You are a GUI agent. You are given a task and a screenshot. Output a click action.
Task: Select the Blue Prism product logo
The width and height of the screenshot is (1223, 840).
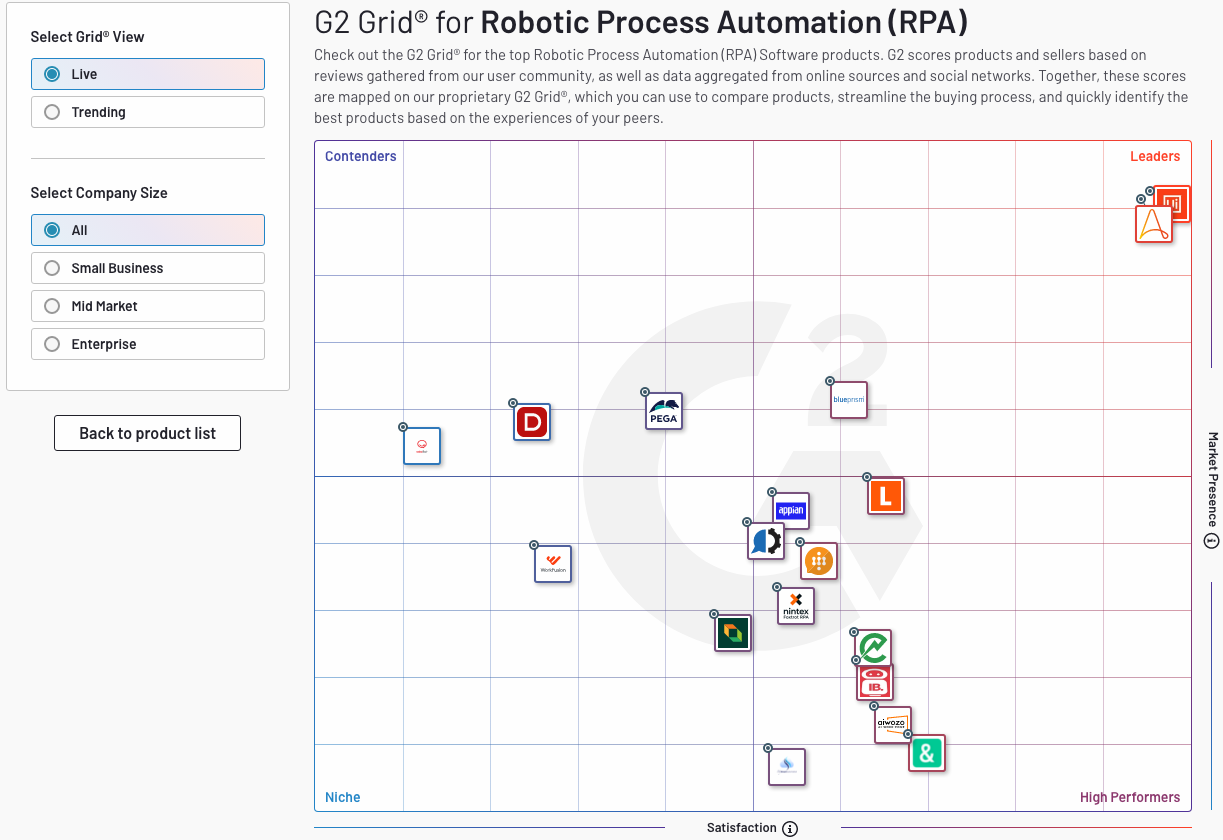coord(848,400)
